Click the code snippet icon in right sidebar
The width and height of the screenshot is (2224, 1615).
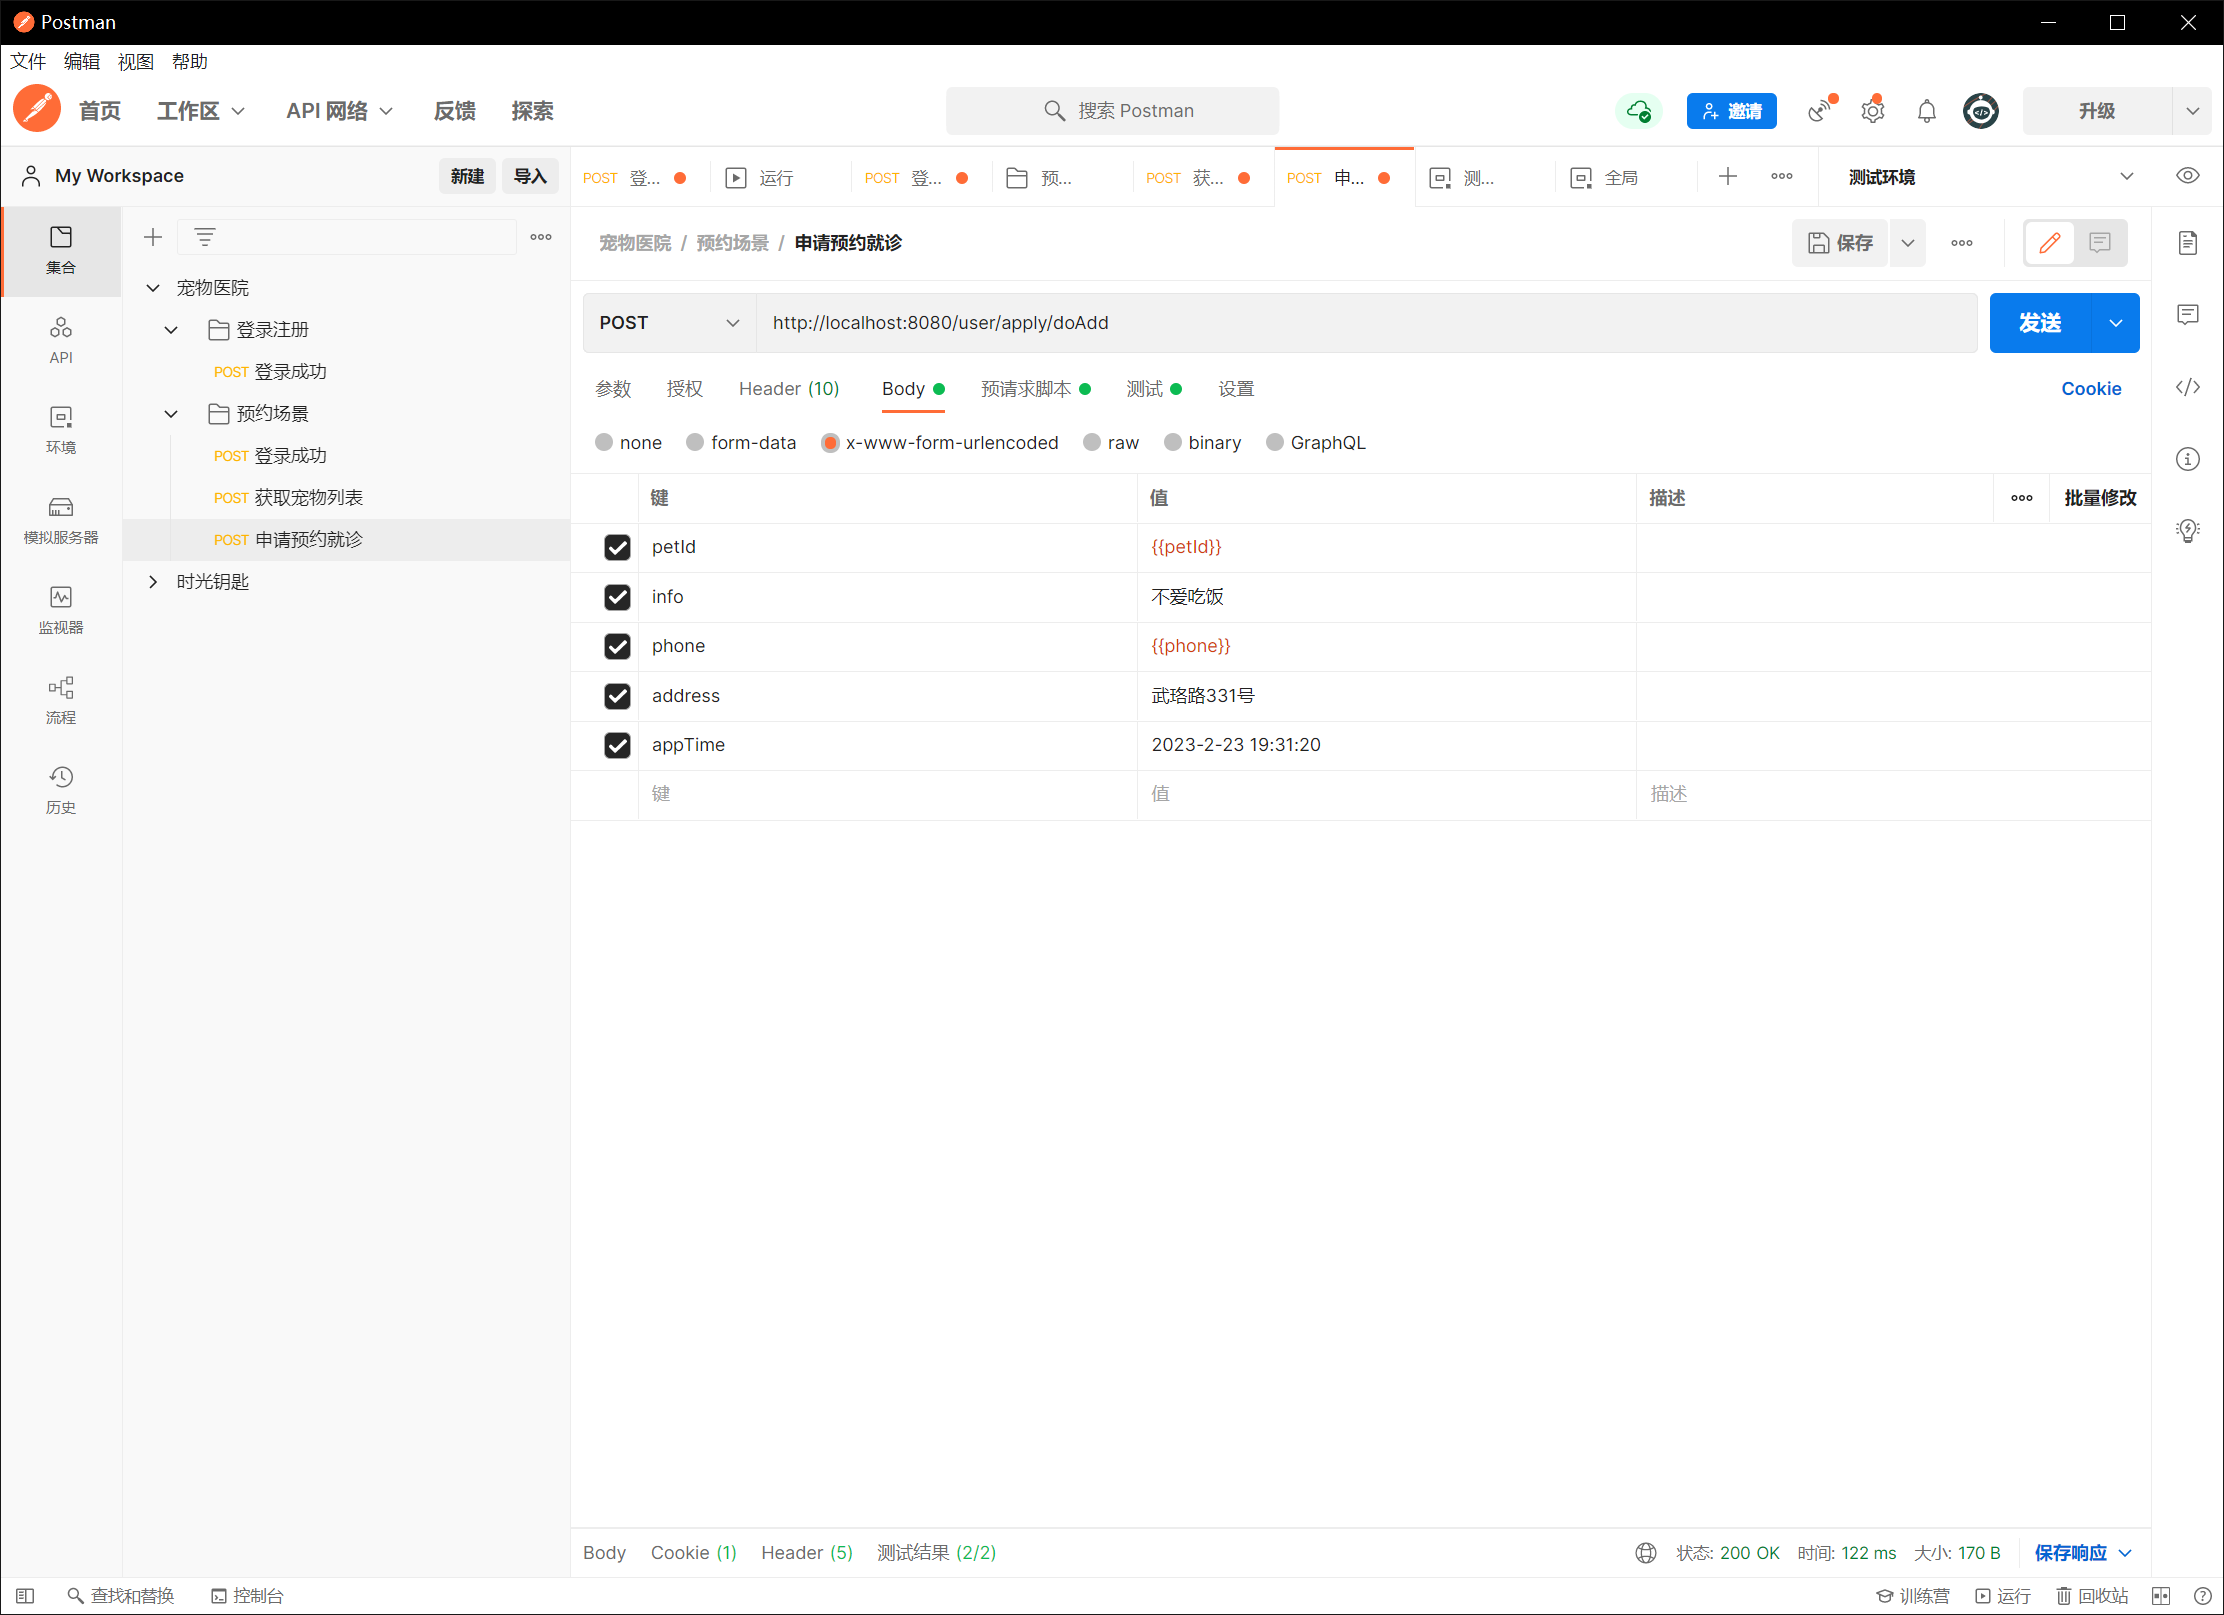[x=2187, y=387]
